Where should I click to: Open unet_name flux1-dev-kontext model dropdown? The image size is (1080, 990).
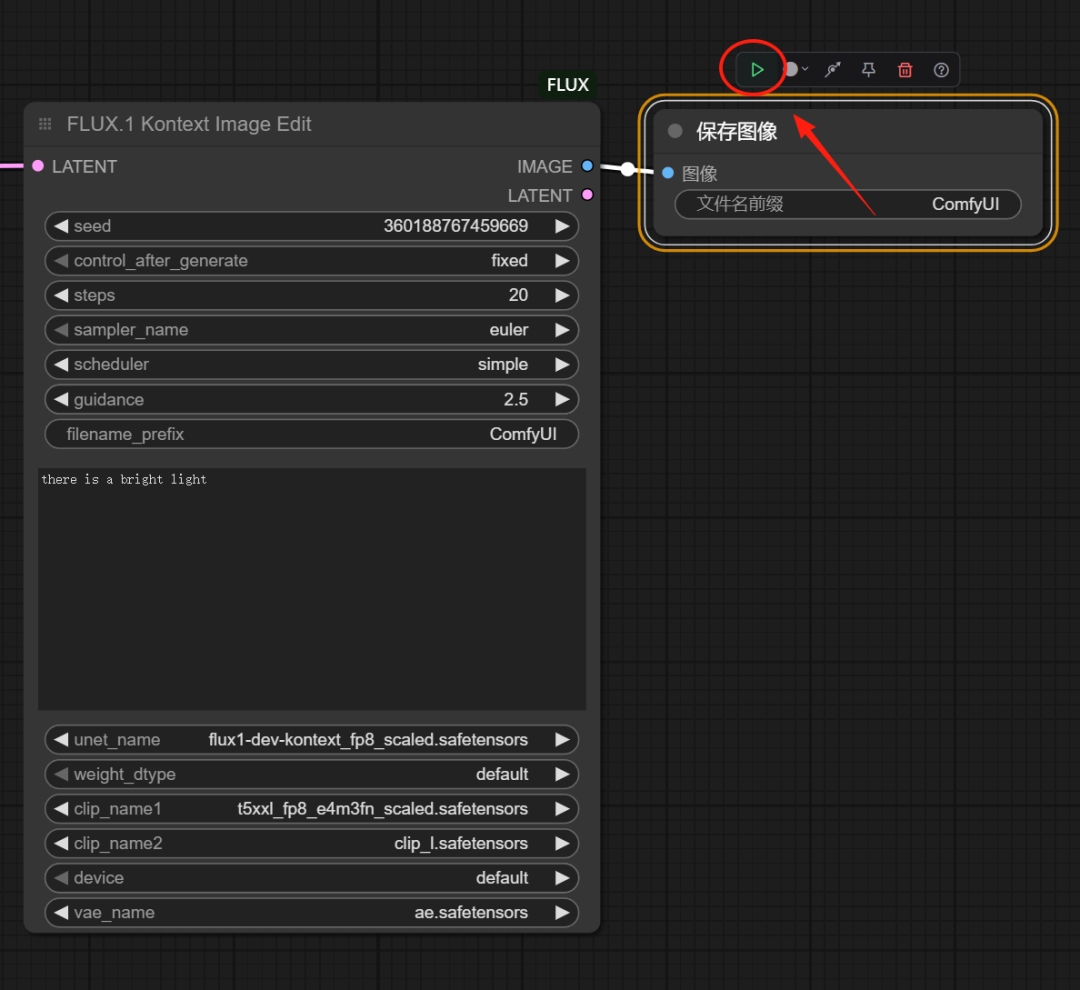pyautogui.click(x=311, y=739)
